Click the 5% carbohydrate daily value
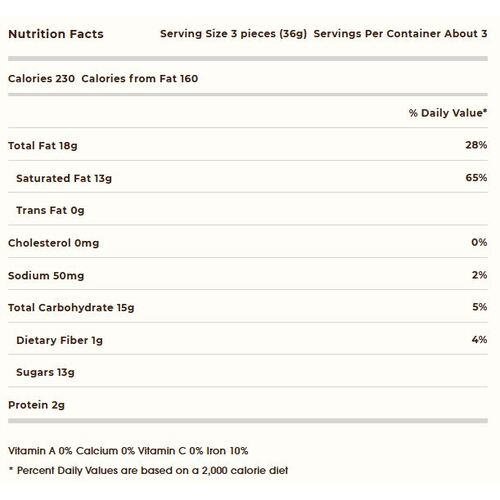The image size is (500, 500). tap(480, 307)
